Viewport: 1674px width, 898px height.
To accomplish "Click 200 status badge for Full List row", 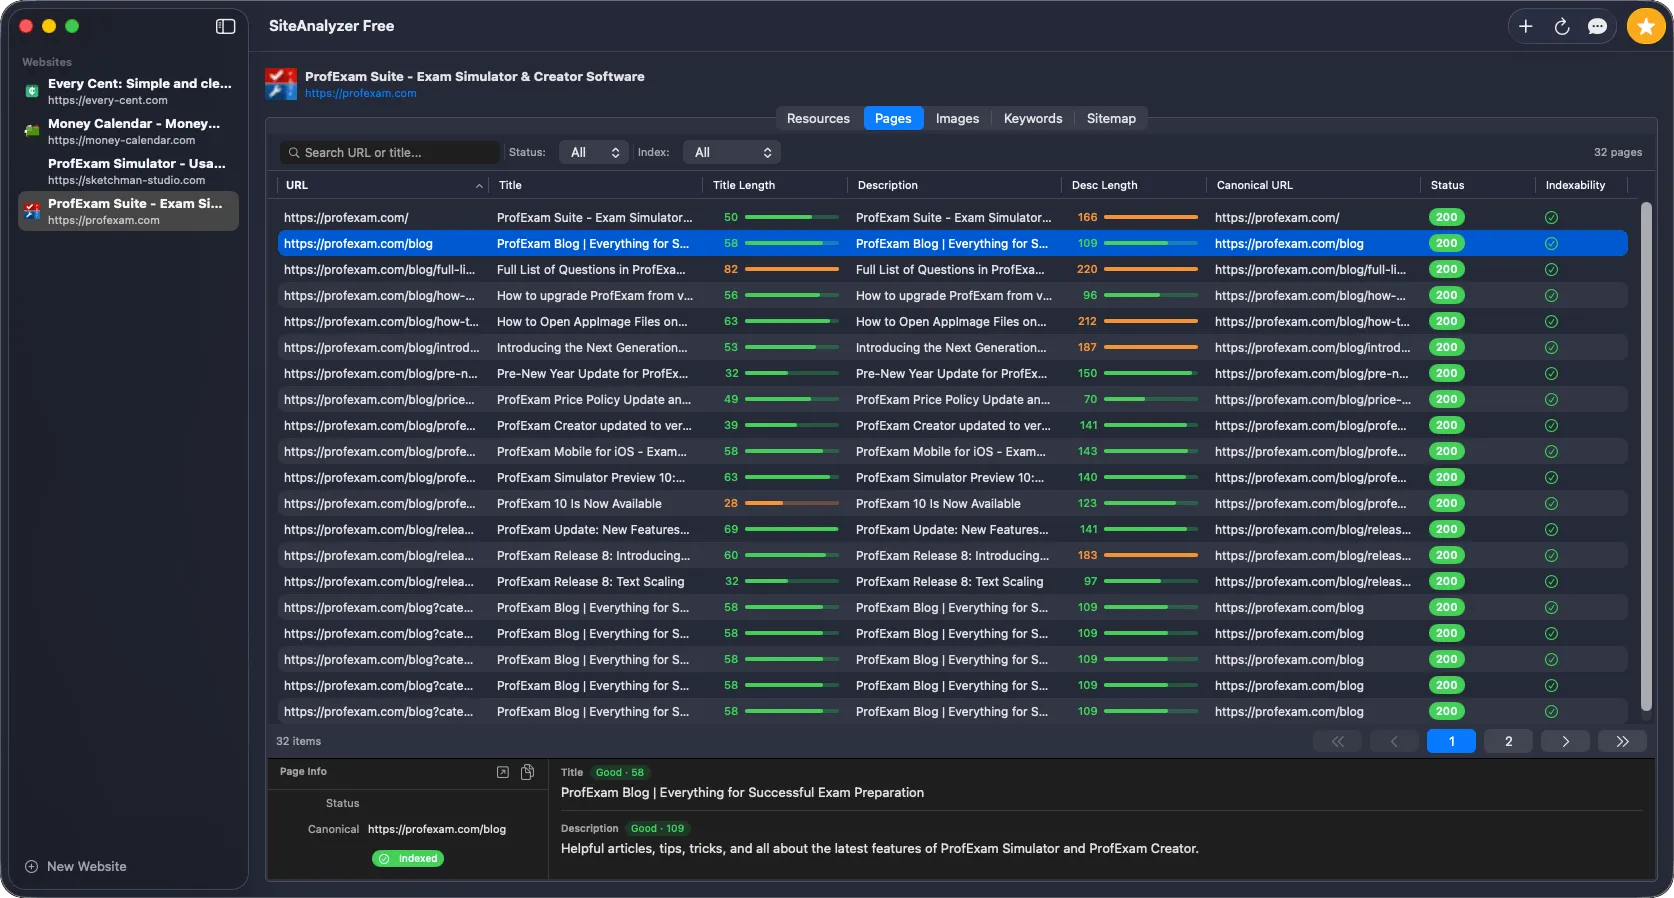I will point(1446,269).
